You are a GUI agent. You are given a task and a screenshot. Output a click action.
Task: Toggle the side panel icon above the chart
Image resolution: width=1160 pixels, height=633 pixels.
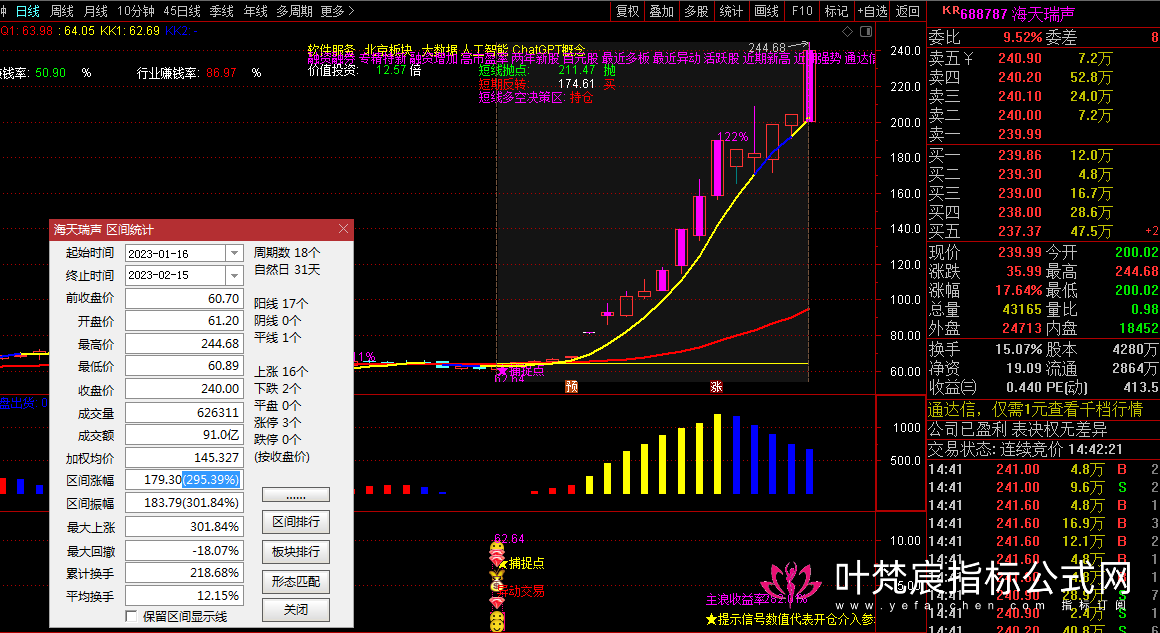(866, 31)
